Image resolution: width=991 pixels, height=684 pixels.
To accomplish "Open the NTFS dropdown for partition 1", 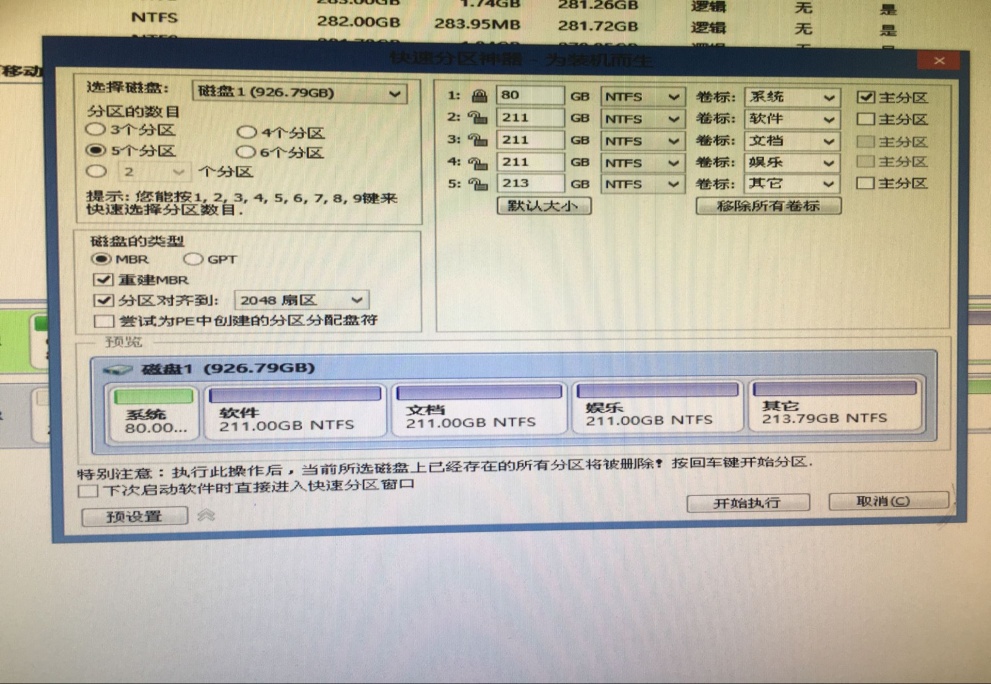I will (642, 97).
